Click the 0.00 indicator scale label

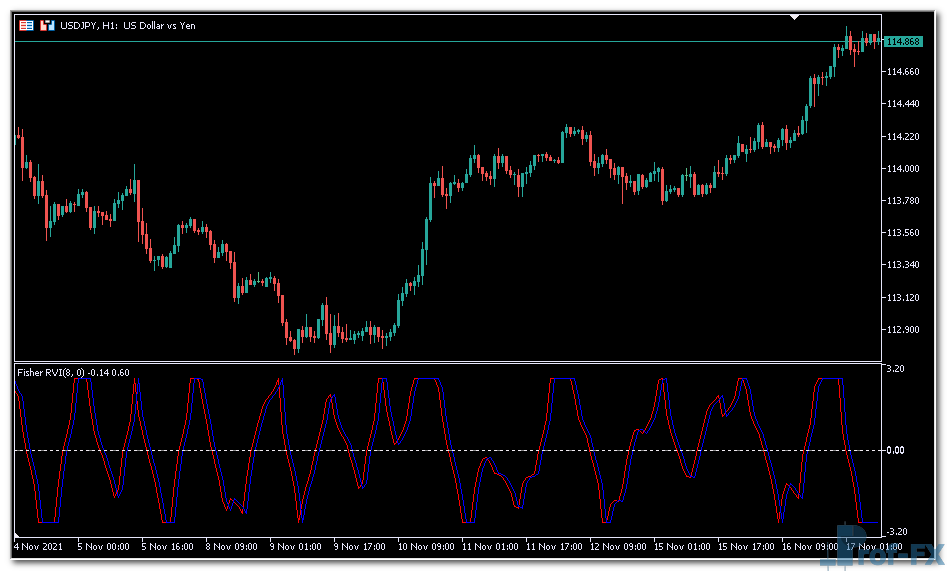tap(895, 450)
